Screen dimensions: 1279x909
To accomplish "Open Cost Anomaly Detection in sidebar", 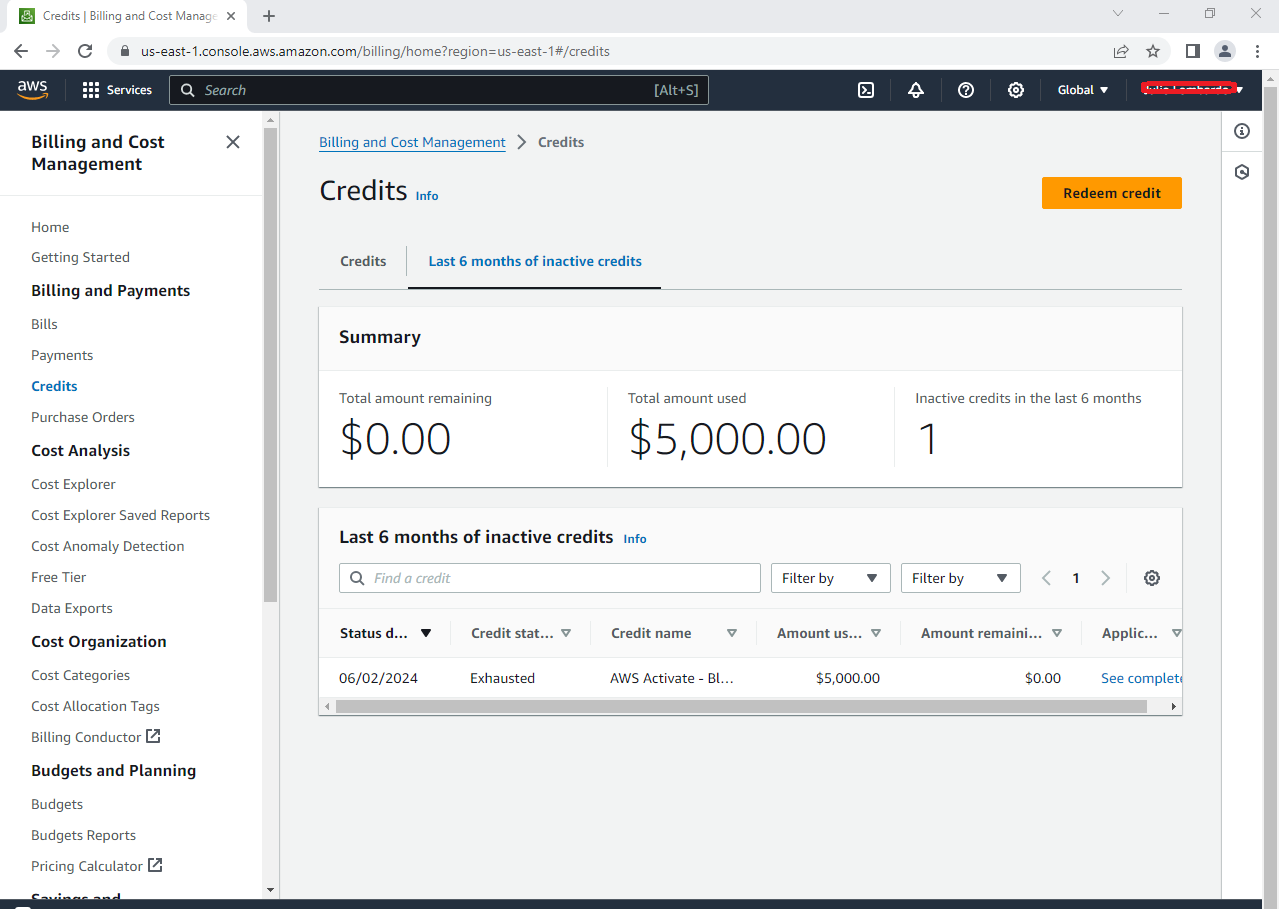I will point(108,546).
